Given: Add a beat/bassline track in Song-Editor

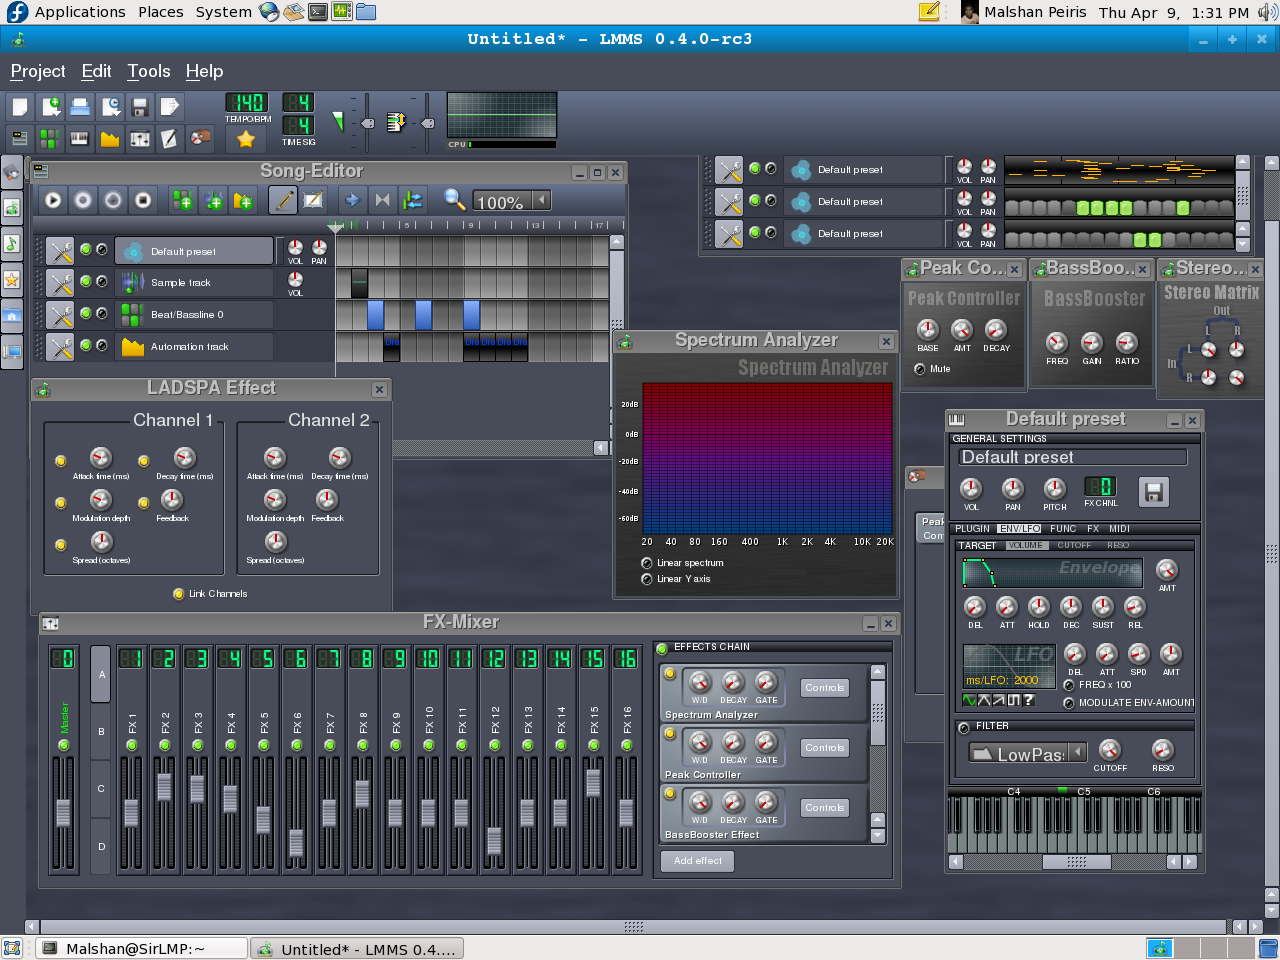Looking at the screenshot, I should (182, 201).
